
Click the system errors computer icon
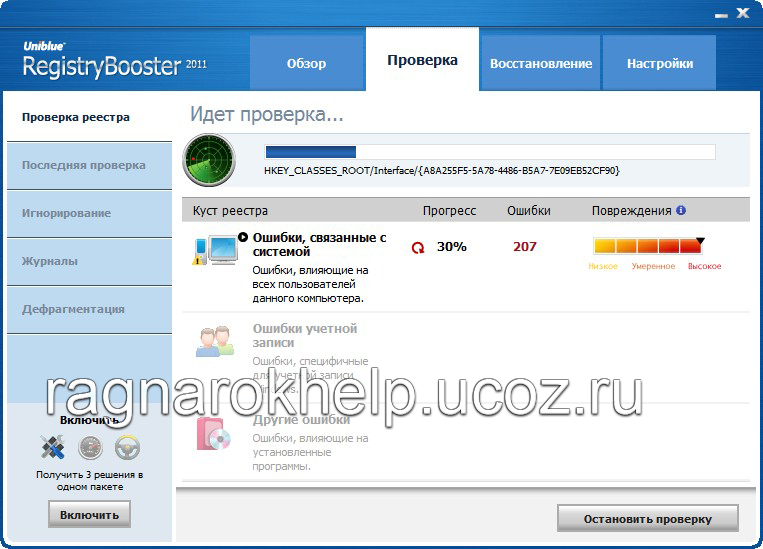[x=215, y=250]
